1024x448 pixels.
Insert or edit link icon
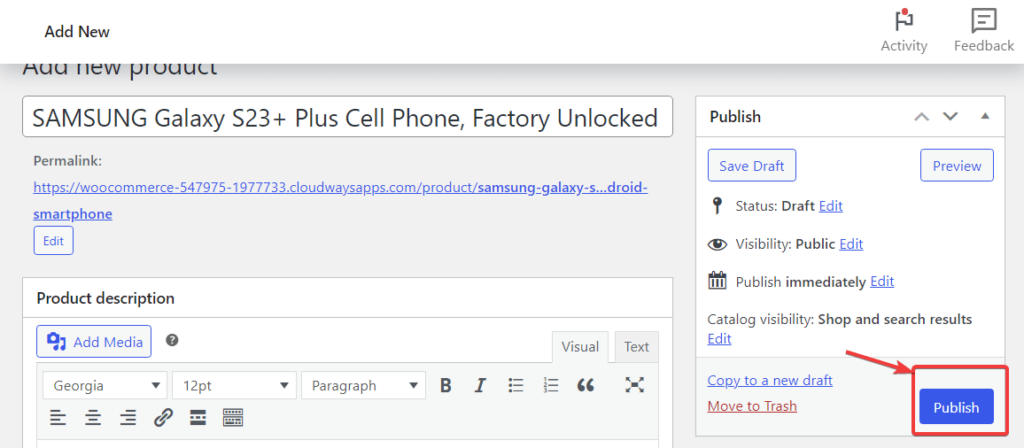click(x=163, y=417)
